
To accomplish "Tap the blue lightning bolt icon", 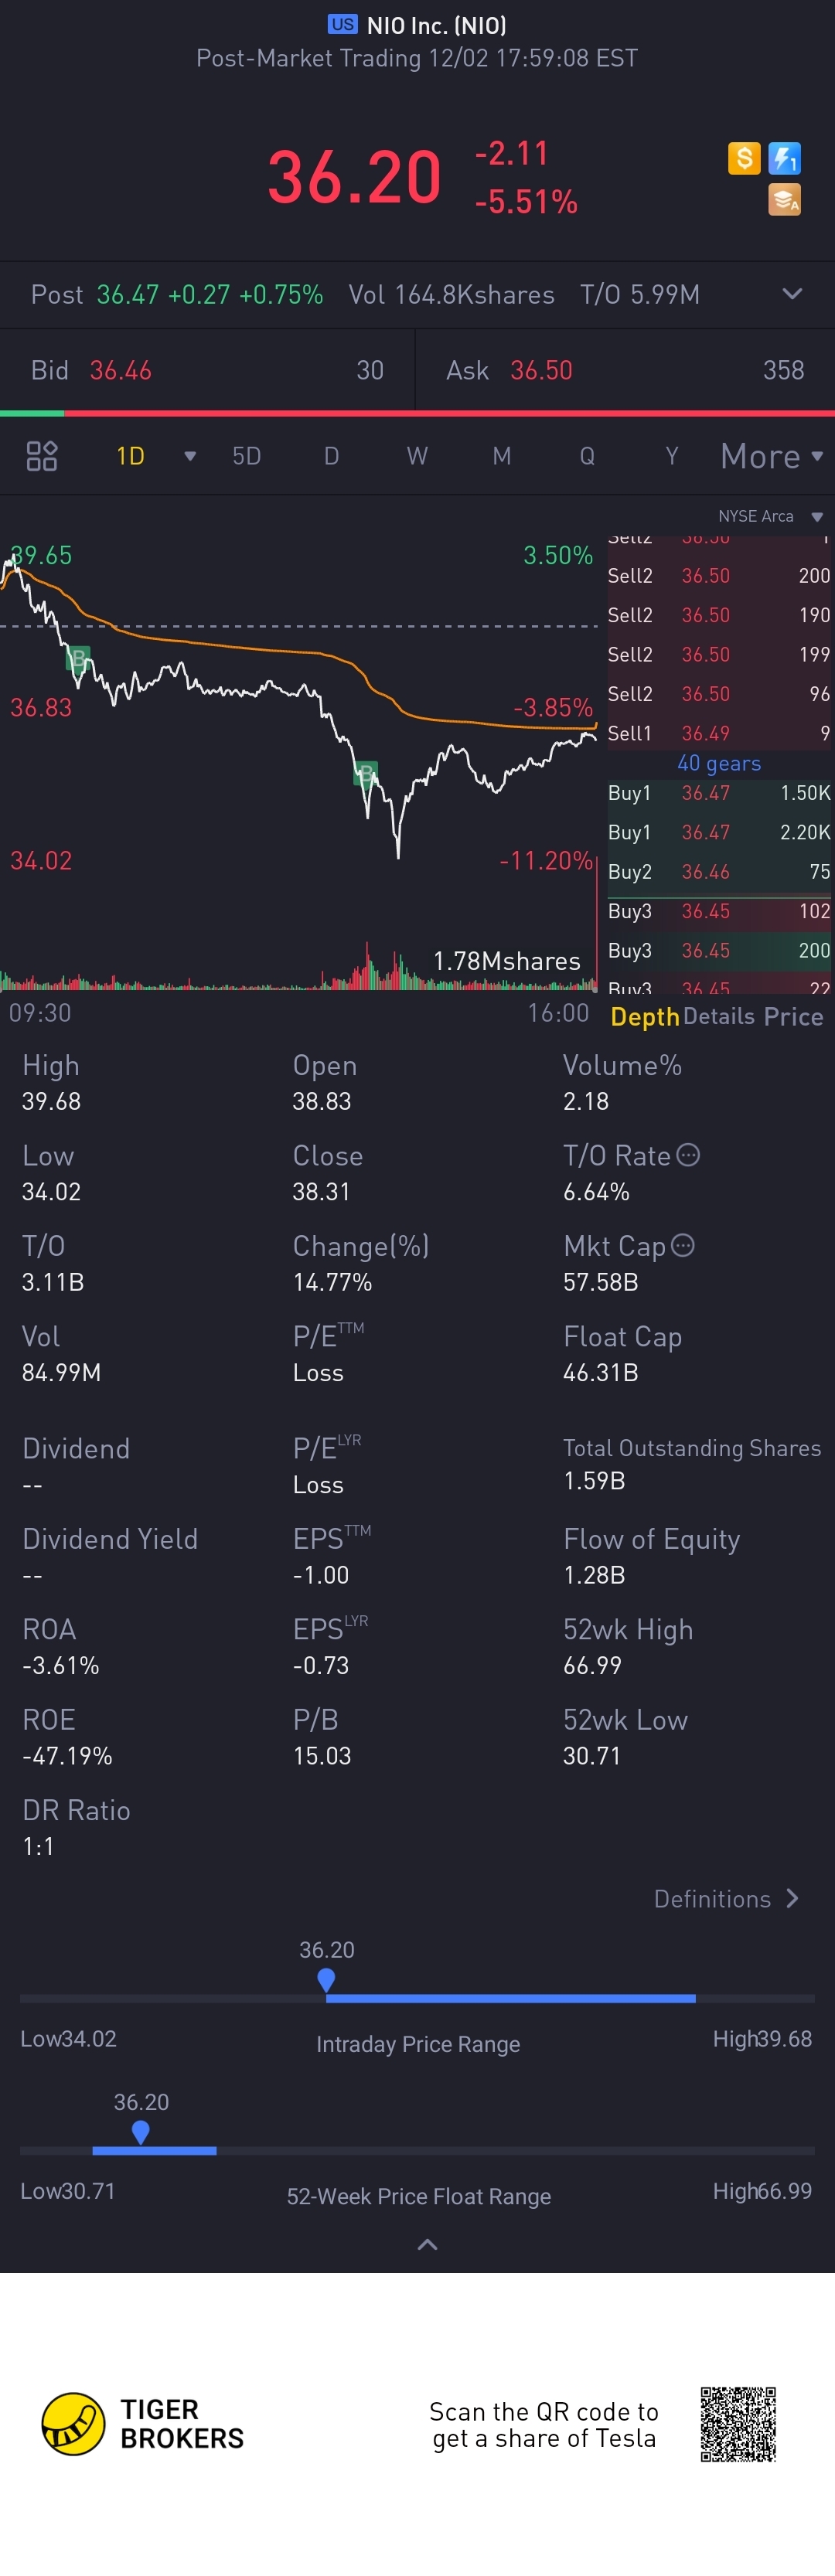I will tap(784, 158).
